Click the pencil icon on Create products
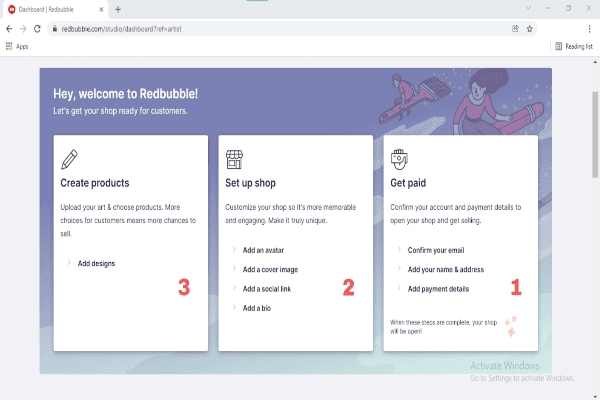The height and width of the screenshot is (400, 600). click(69, 159)
